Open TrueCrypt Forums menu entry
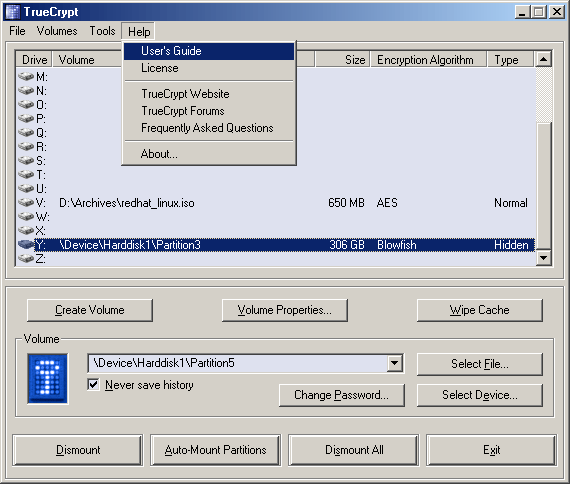Image resolution: width=570 pixels, height=484 pixels. 209,111
